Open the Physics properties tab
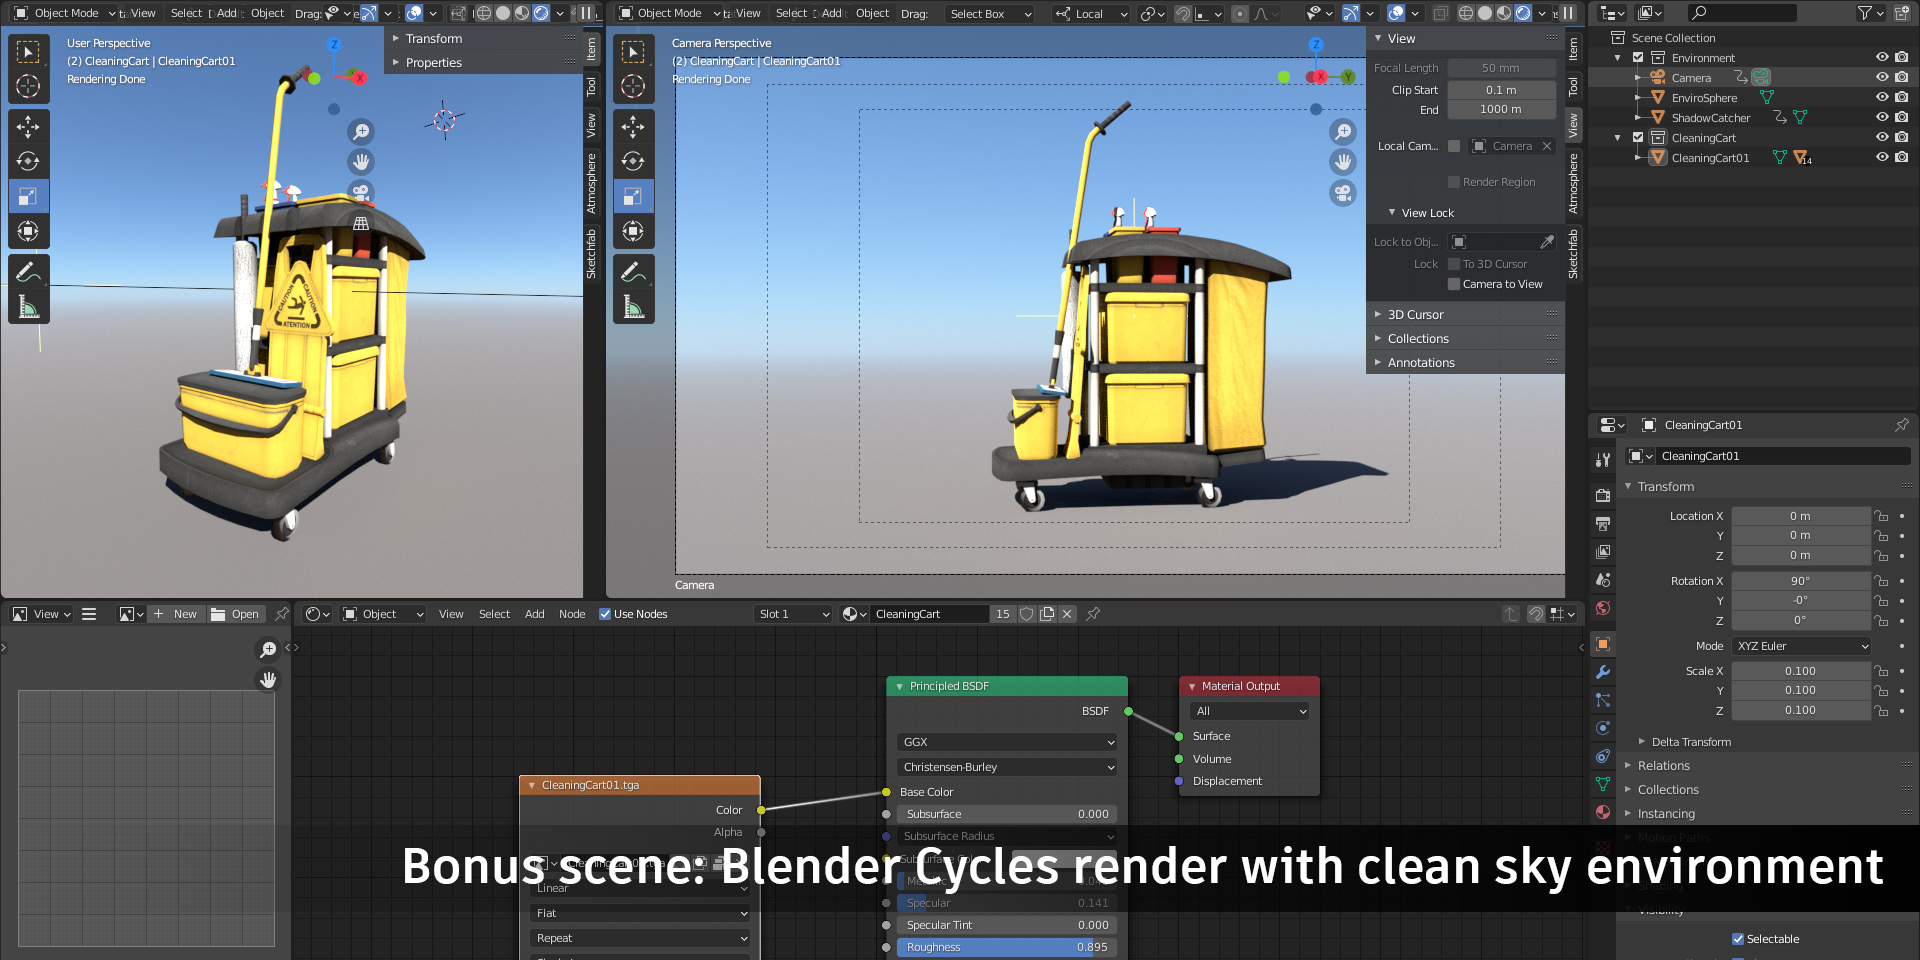 1603,728
